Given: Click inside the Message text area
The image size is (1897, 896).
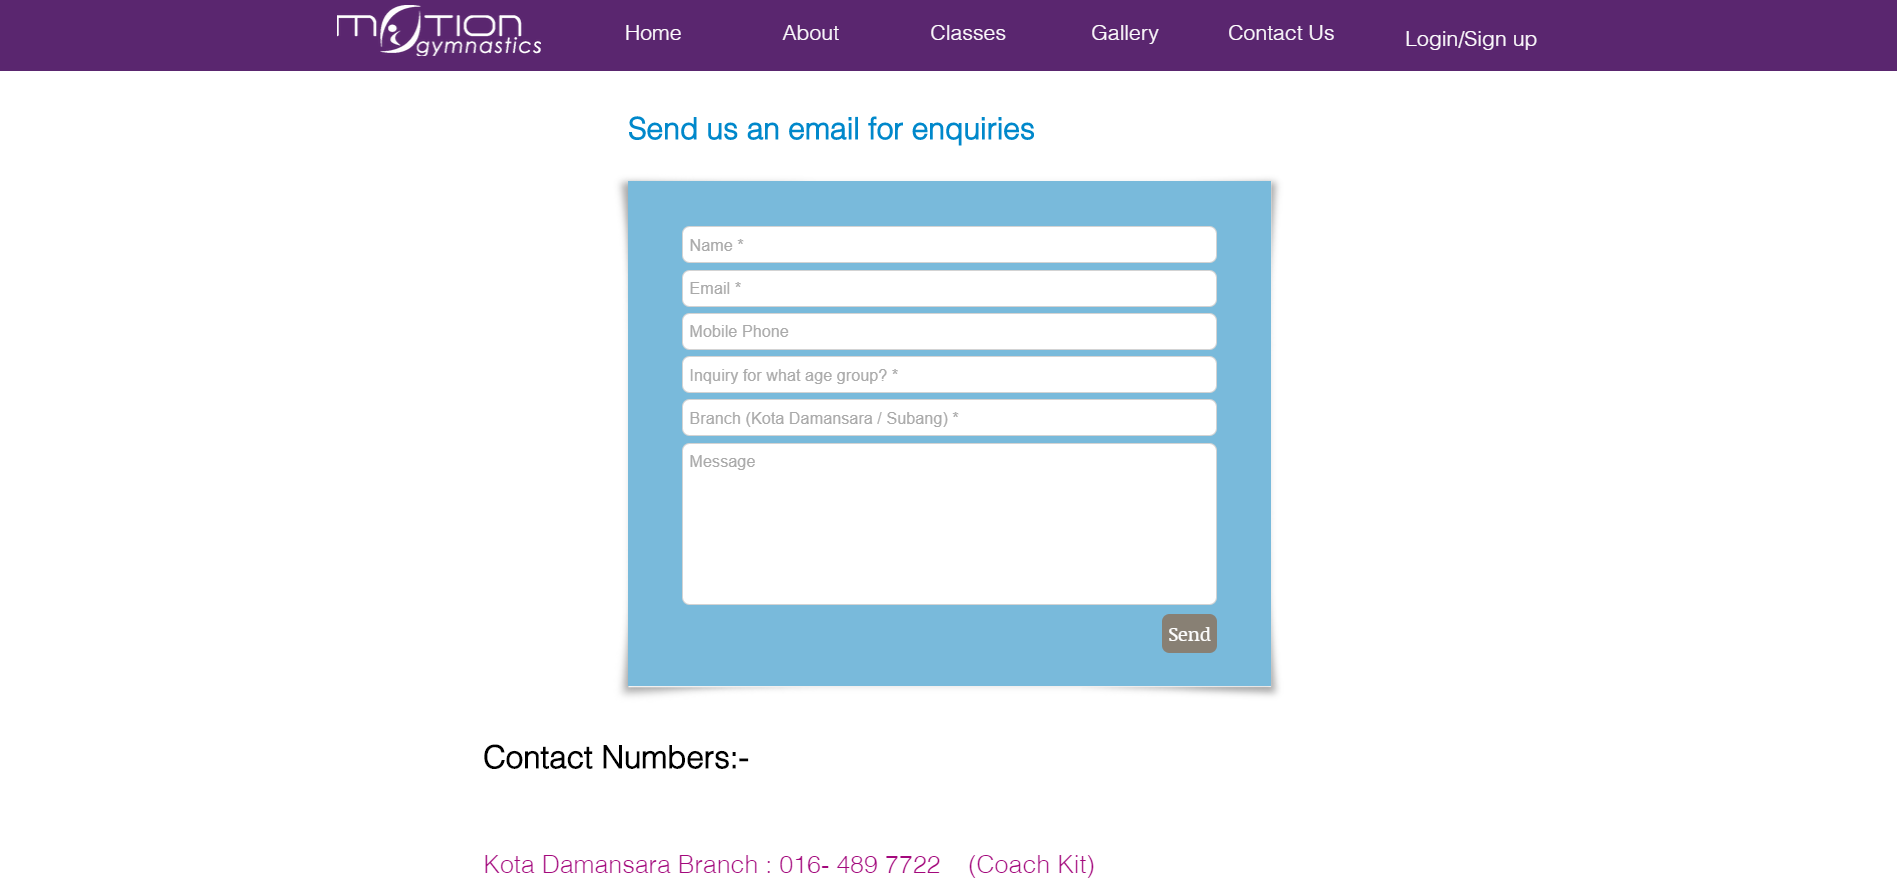Looking at the screenshot, I should 948,524.
